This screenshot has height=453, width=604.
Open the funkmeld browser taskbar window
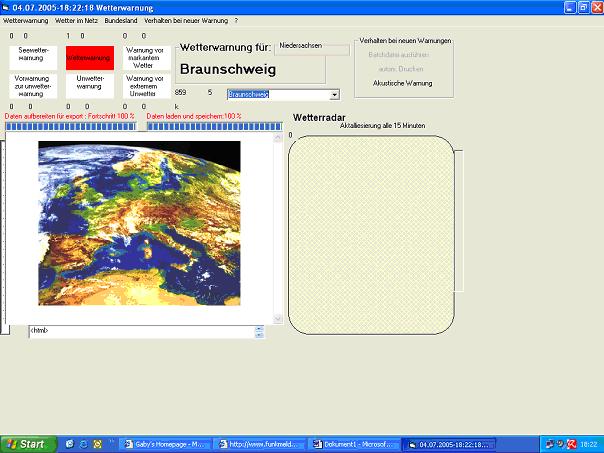pyautogui.click(x=262, y=443)
